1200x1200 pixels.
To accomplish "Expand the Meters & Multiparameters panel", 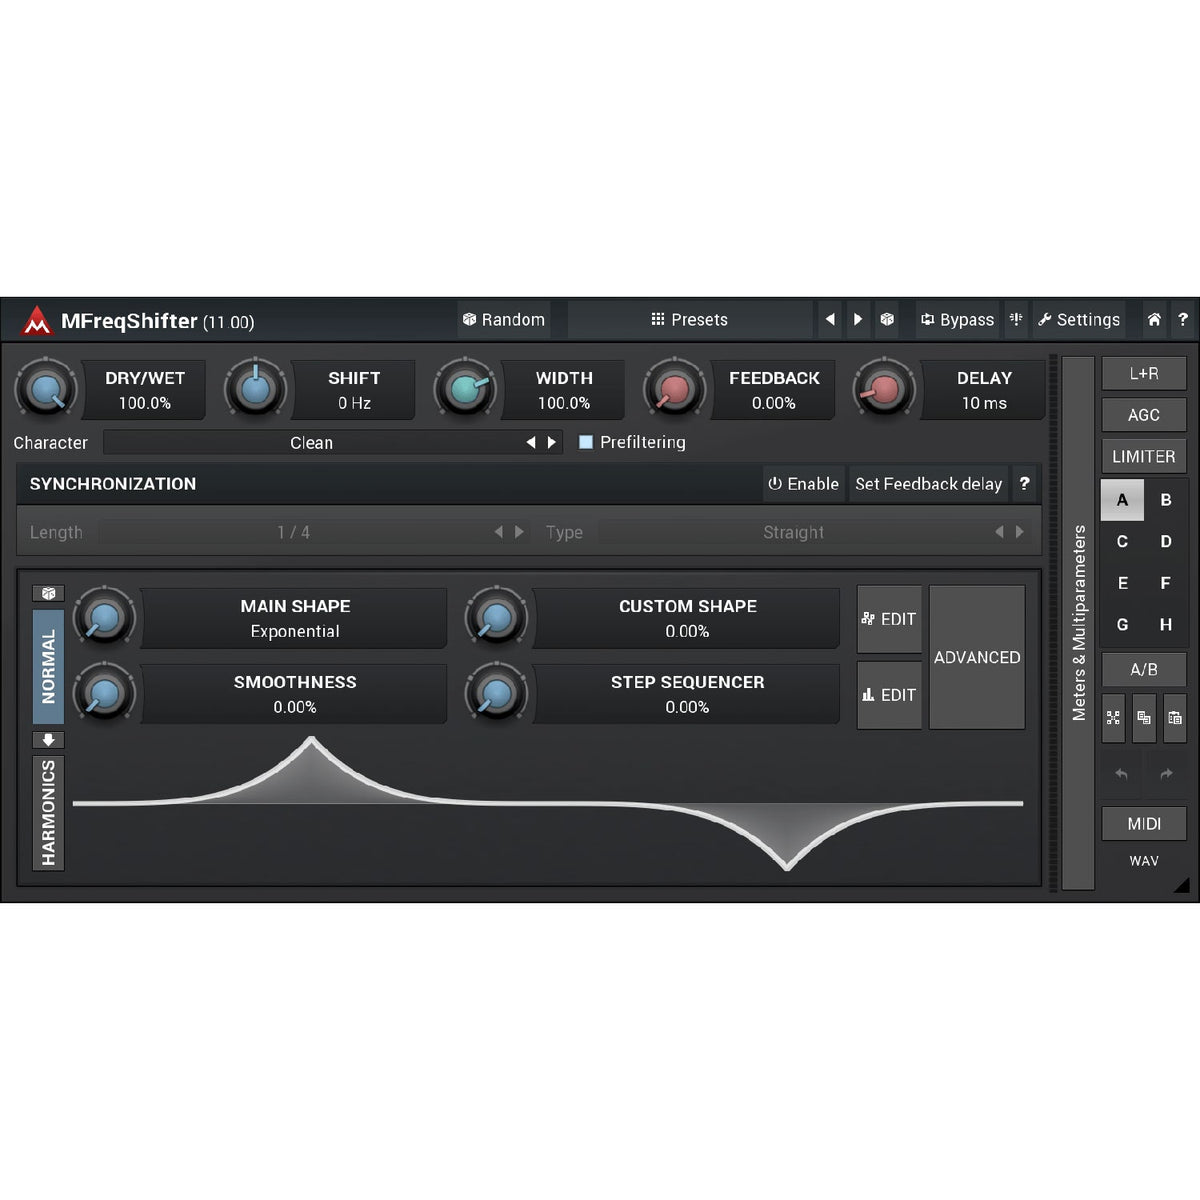I will (x=1078, y=623).
